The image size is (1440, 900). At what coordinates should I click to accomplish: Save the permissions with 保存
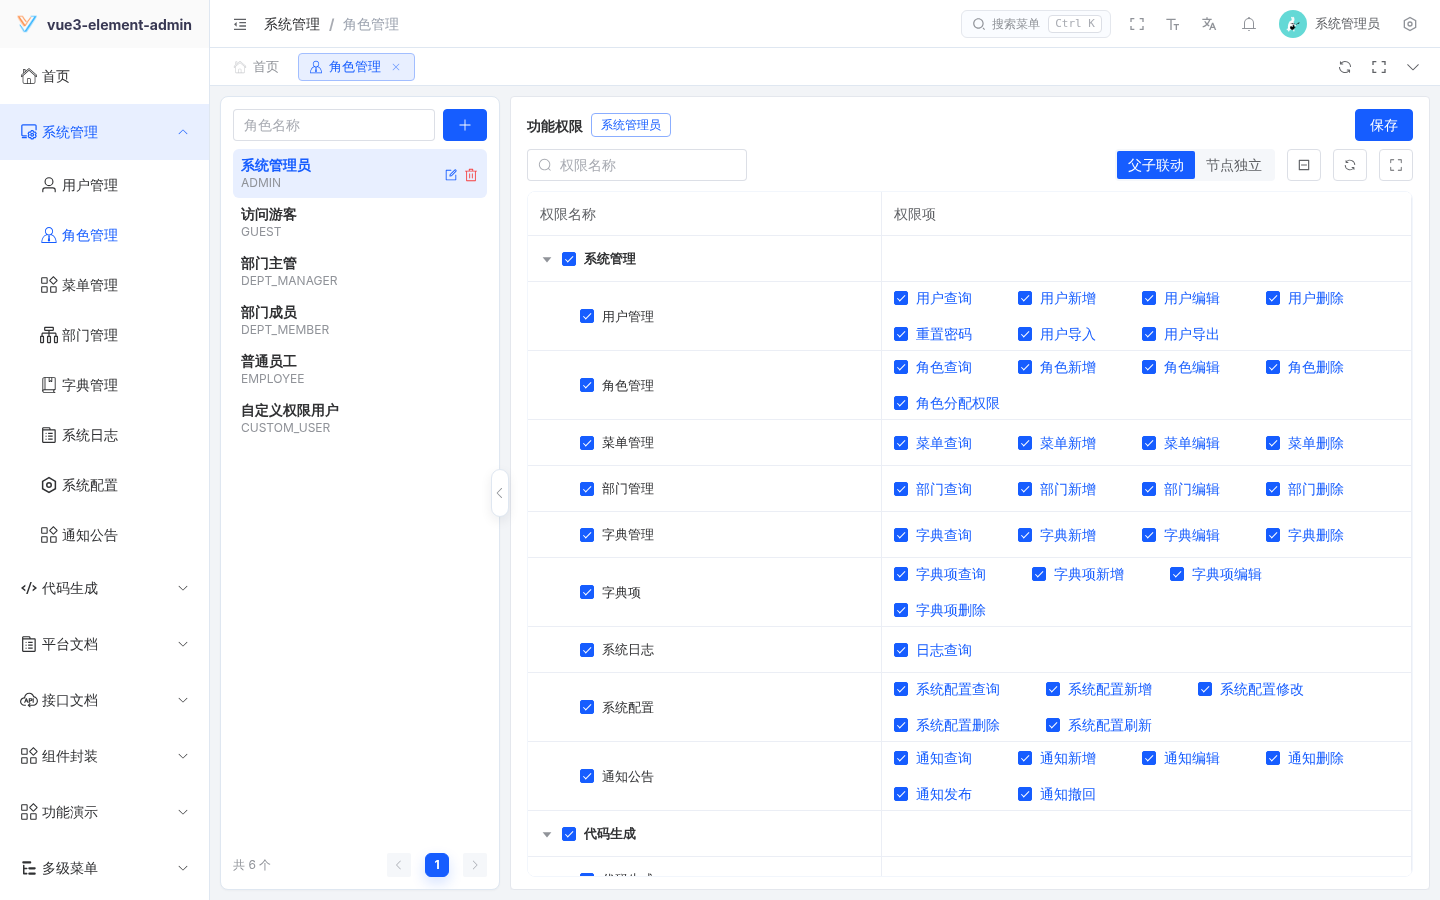click(x=1384, y=125)
